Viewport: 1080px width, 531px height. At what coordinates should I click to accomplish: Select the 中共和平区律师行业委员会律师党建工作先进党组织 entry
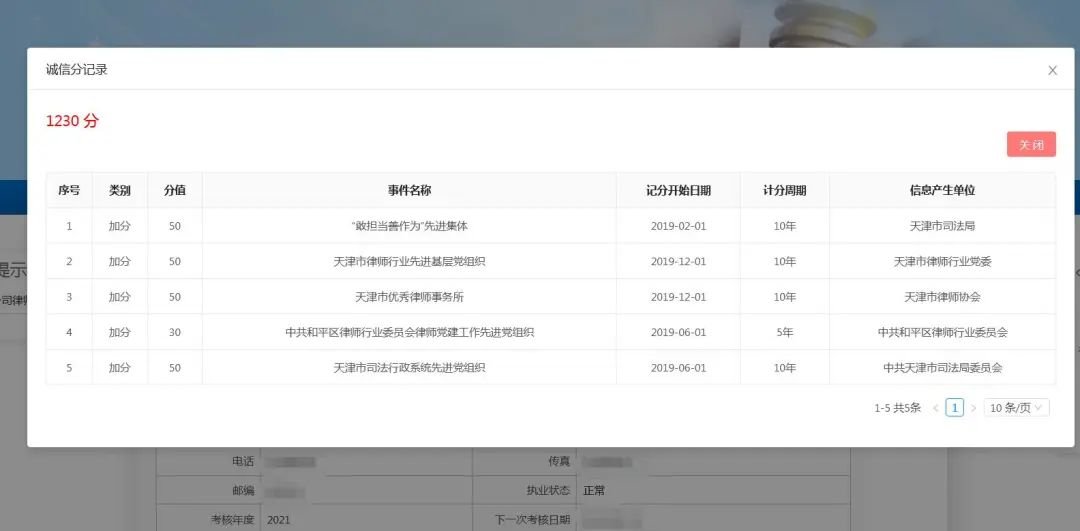(409, 332)
